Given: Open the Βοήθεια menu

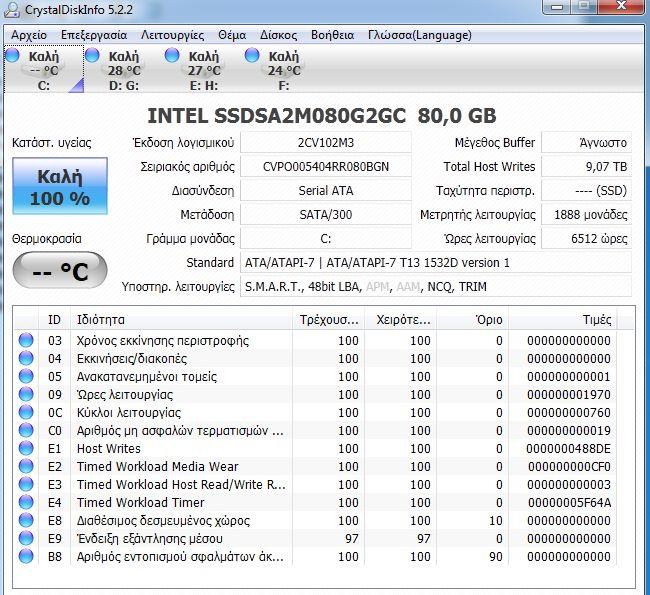Looking at the screenshot, I should pyautogui.click(x=332, y=35).
